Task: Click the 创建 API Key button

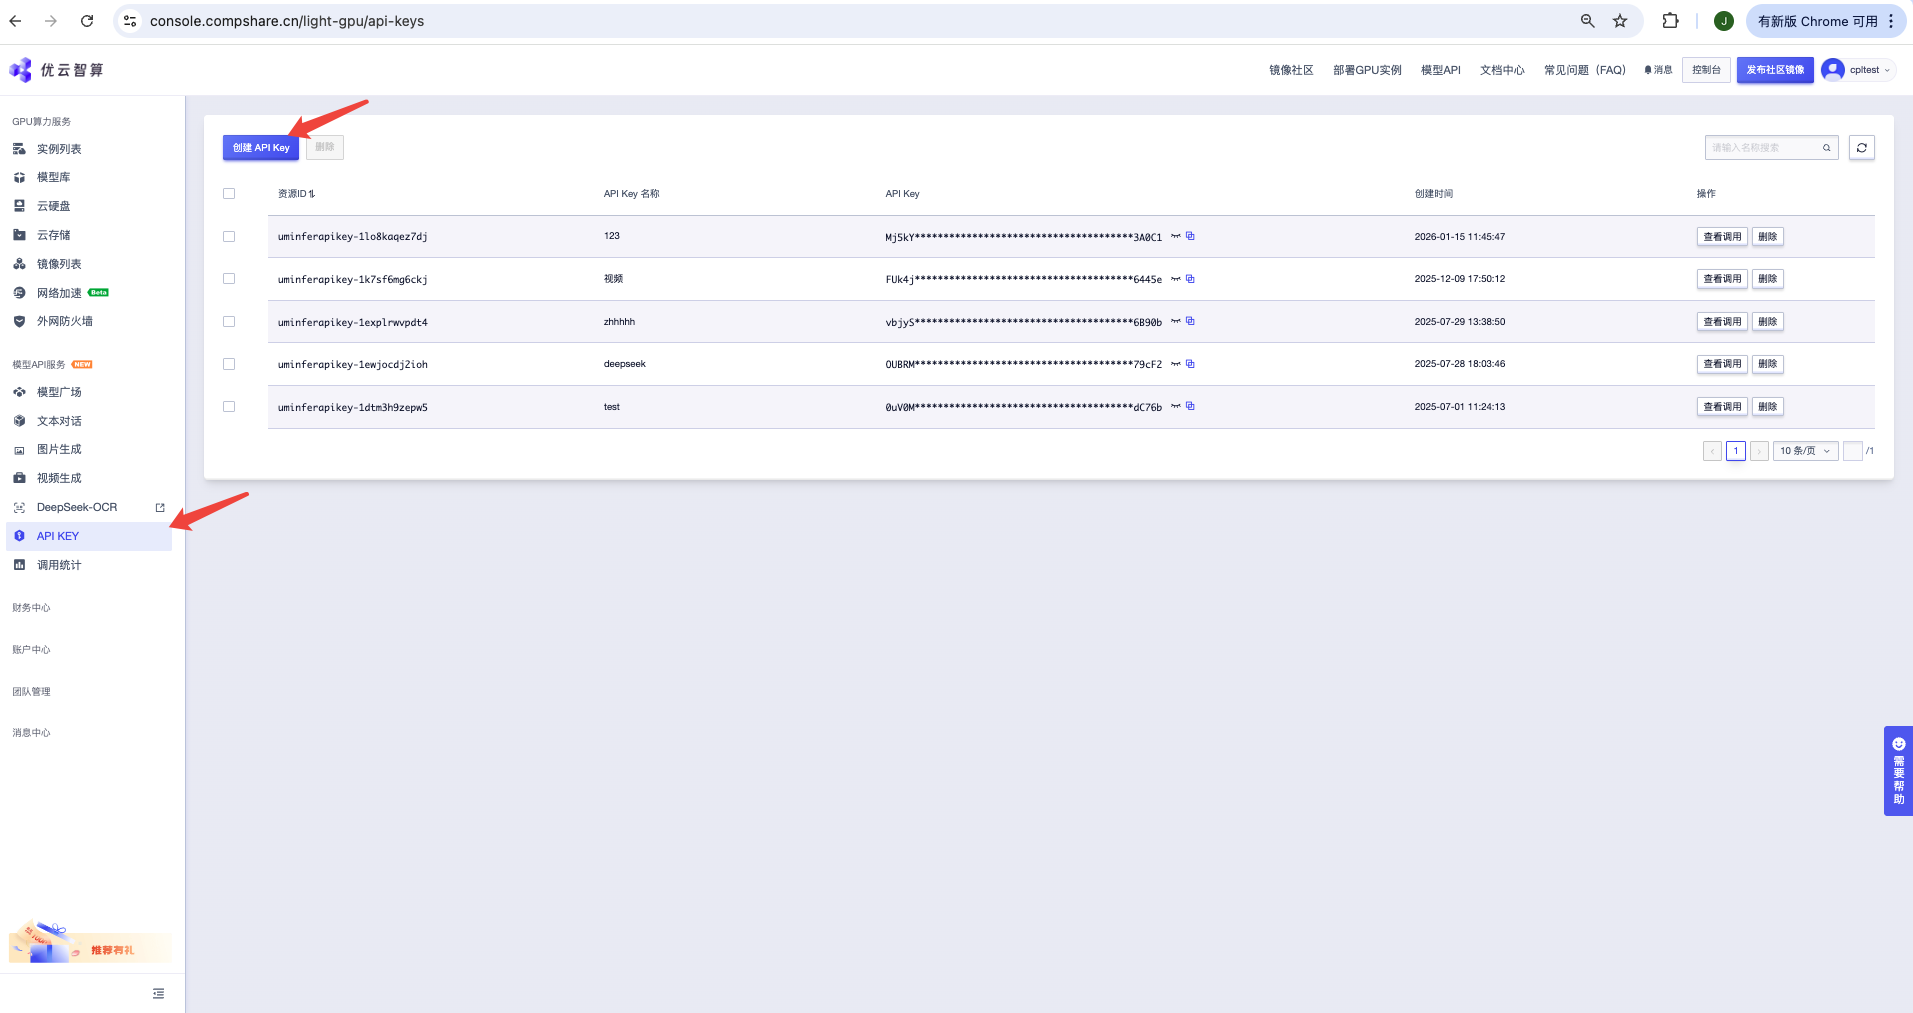Action: tap(261, 148)
